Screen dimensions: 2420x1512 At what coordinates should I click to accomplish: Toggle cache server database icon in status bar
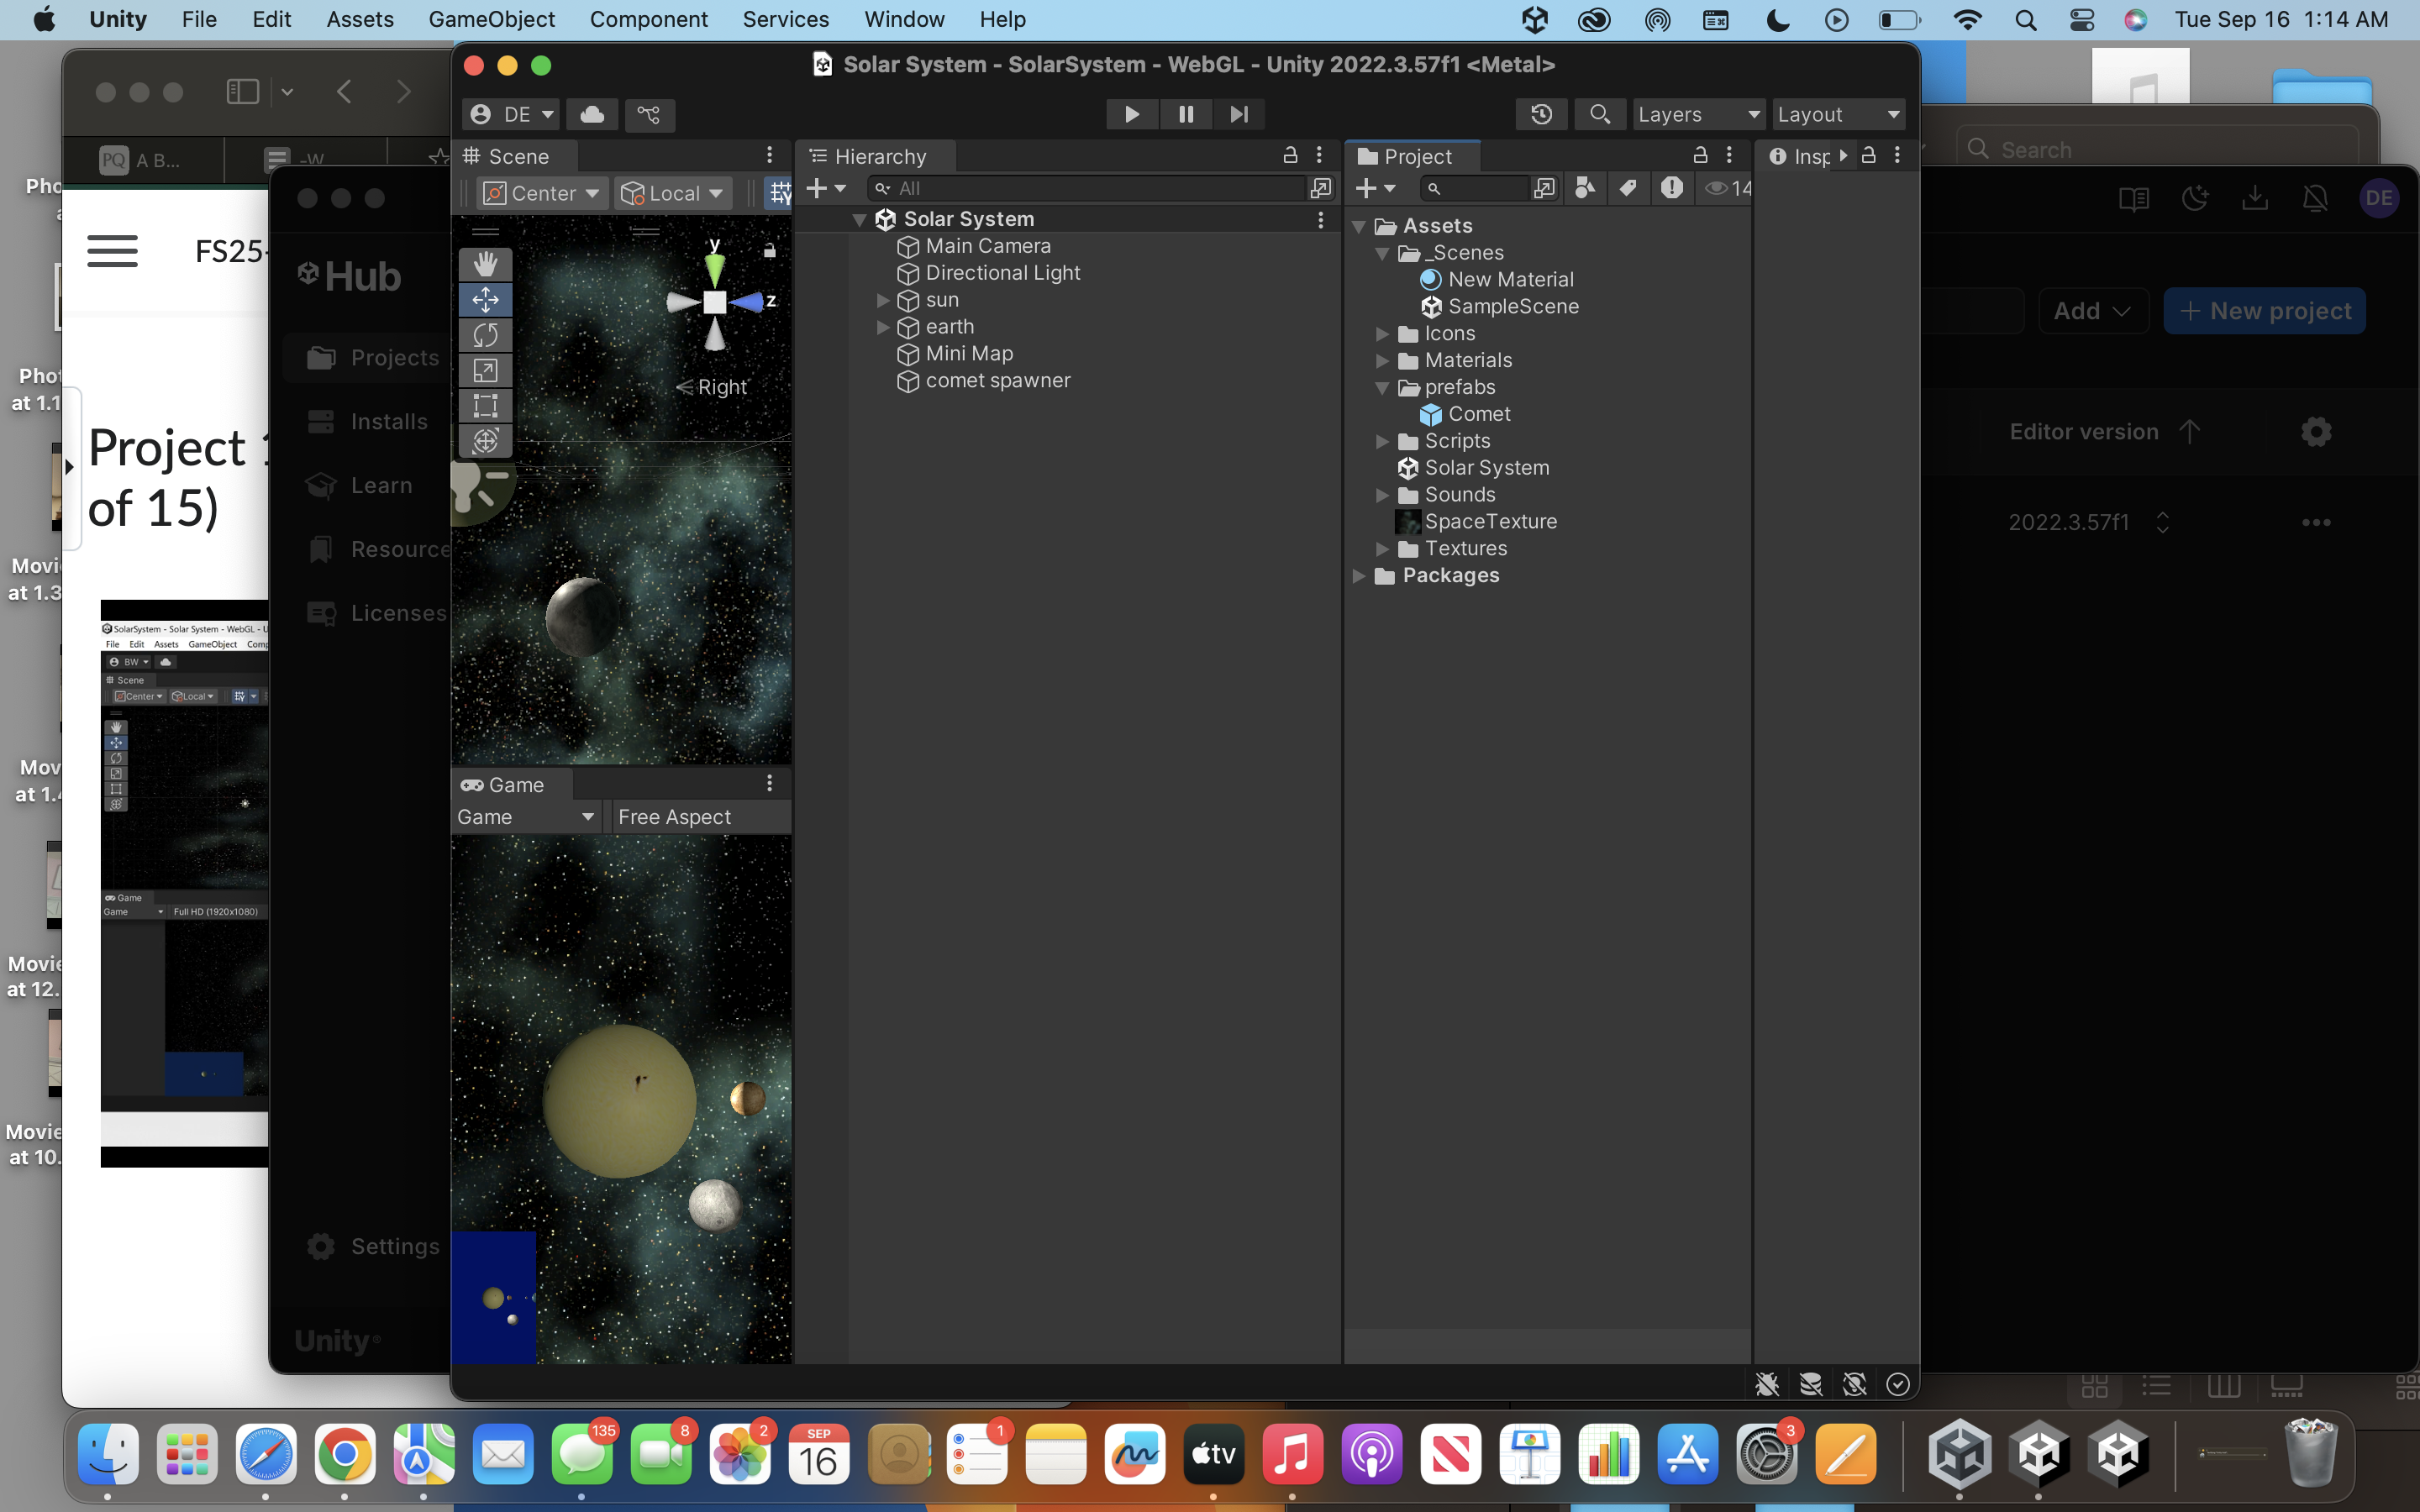point(1810,1384)
